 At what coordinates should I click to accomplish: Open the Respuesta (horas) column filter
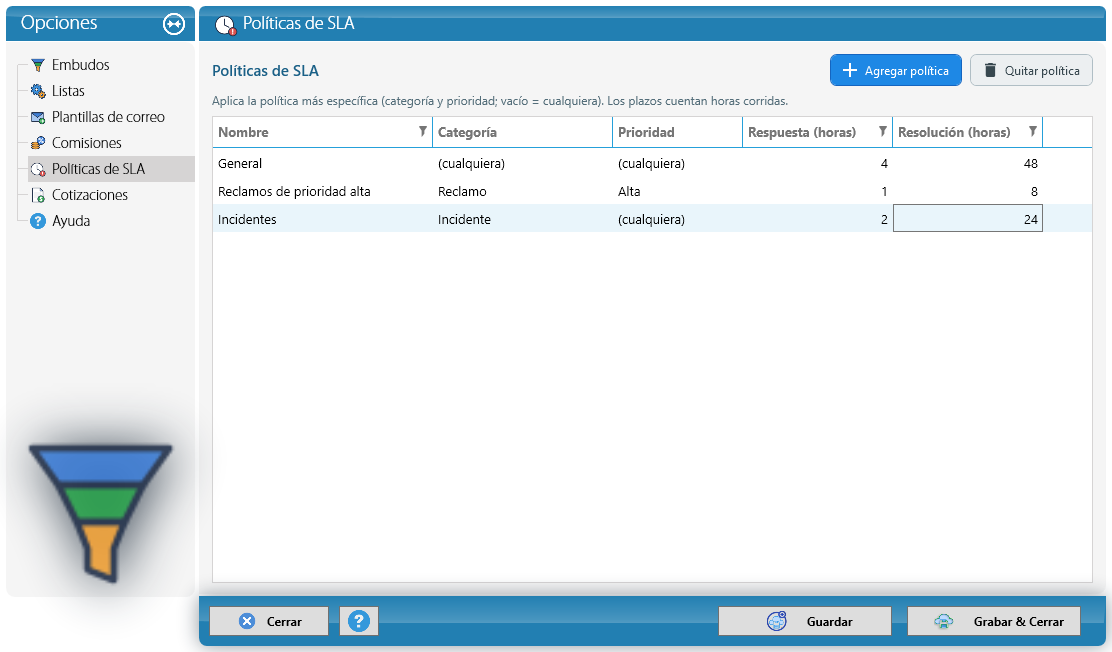coord(883,131)
